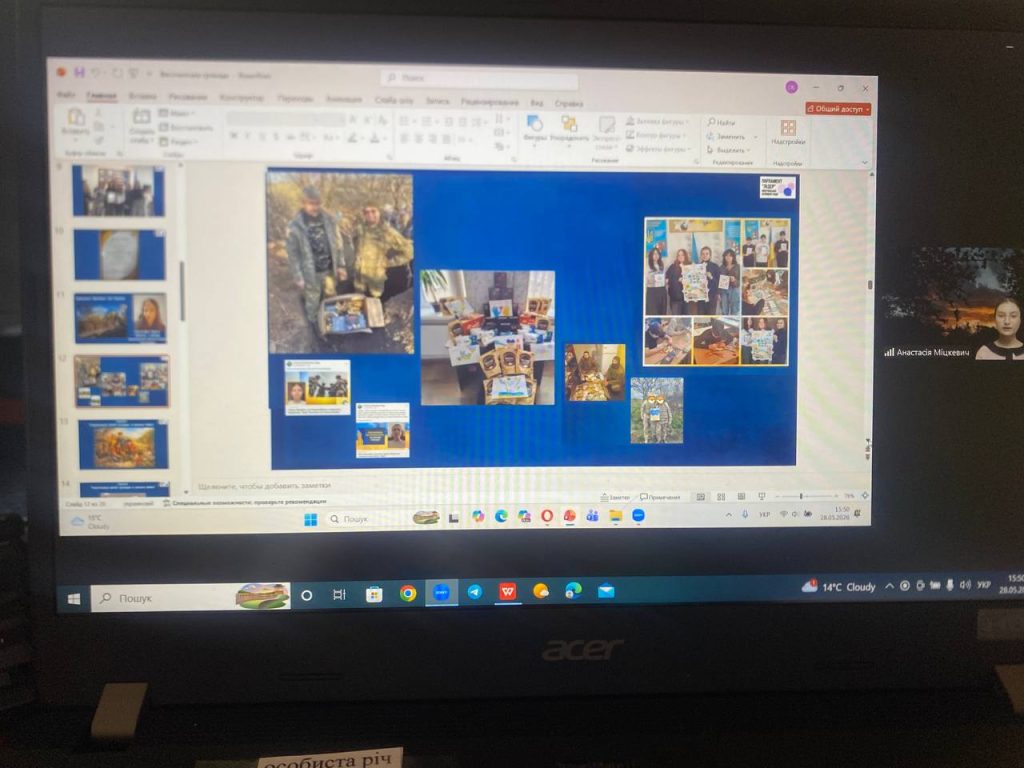The width and height of the screenshot is (1024, 768).
Task: Toggle the Примечания comments pane
Action: click(660, 497)
